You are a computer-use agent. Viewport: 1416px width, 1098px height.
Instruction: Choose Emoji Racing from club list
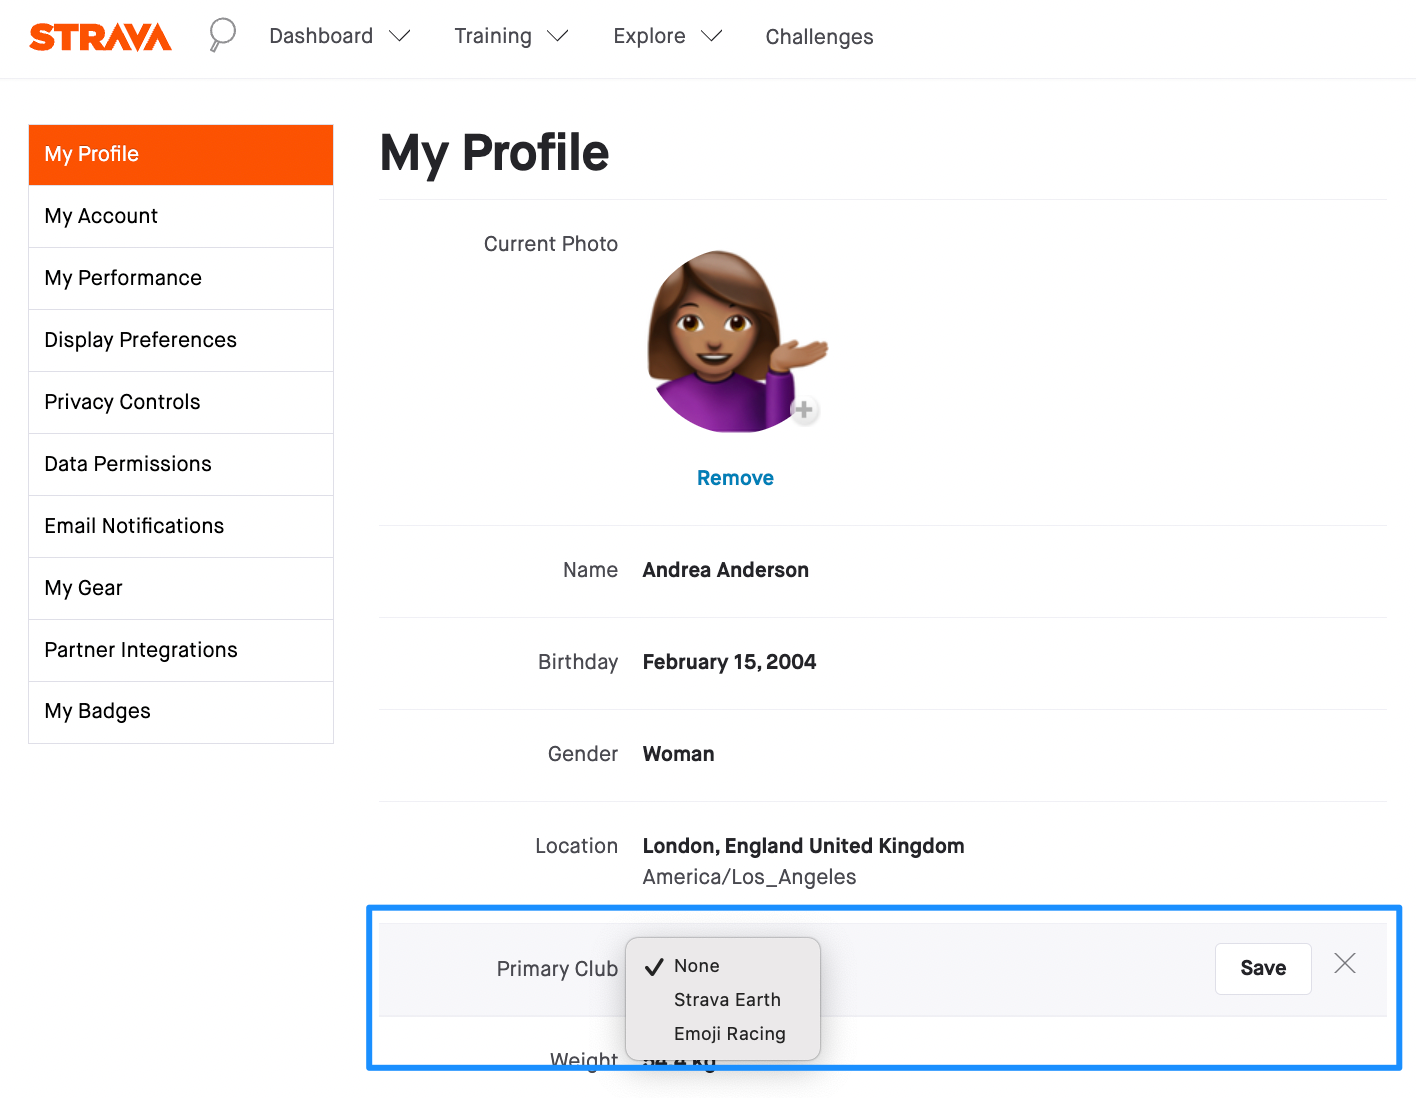click(x=729, y=1033)
